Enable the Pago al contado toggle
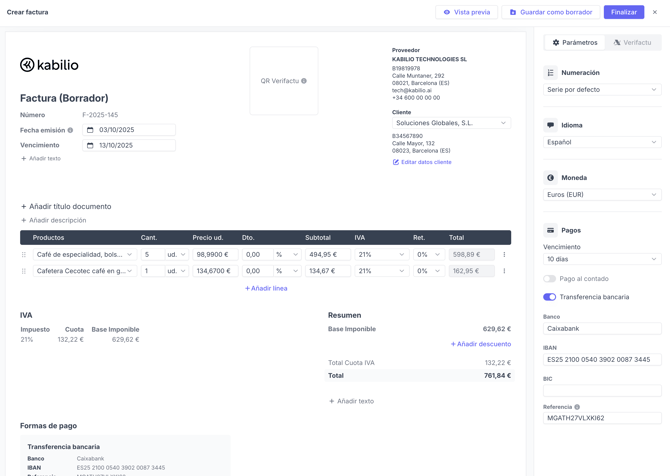Image resolution: width=670 pixels, height=476 pixels. click(x=550, y=279)
